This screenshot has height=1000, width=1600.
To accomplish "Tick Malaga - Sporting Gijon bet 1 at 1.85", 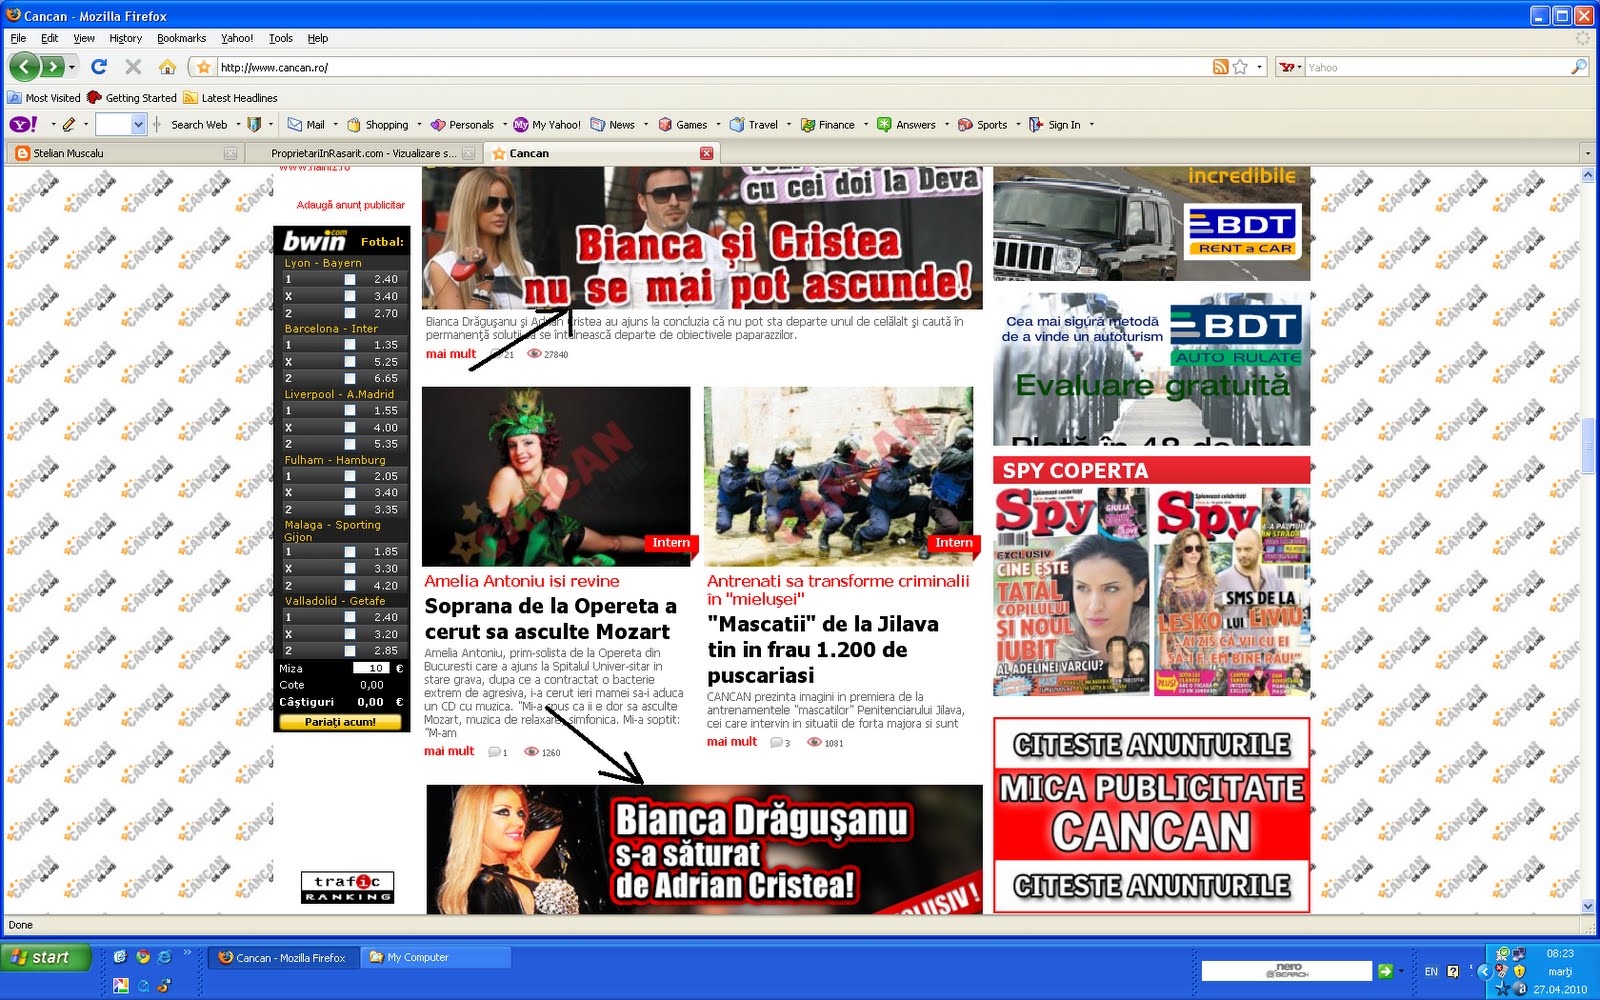I will click(350, 552).
